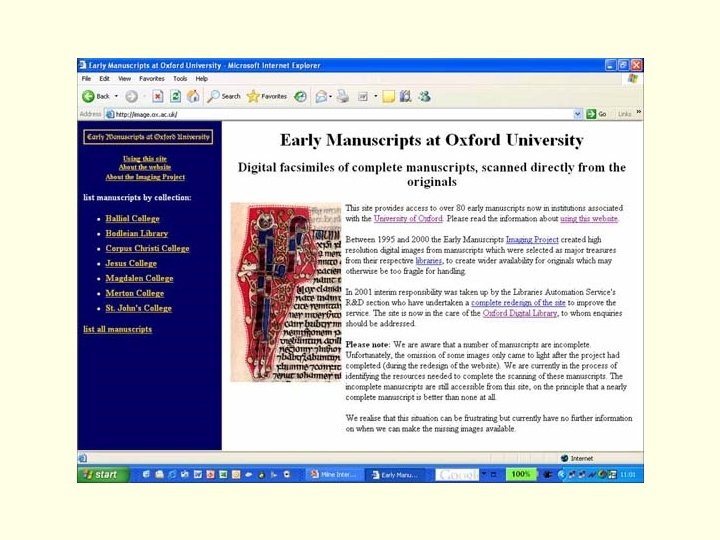Expand the address bar dropdown arrow

(578, 114)
